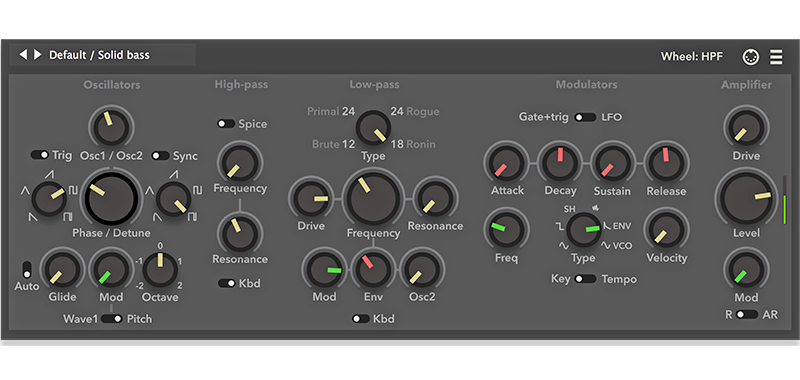Toggle the oscillator Sync switch
The image size is (800, 380).
161,156
